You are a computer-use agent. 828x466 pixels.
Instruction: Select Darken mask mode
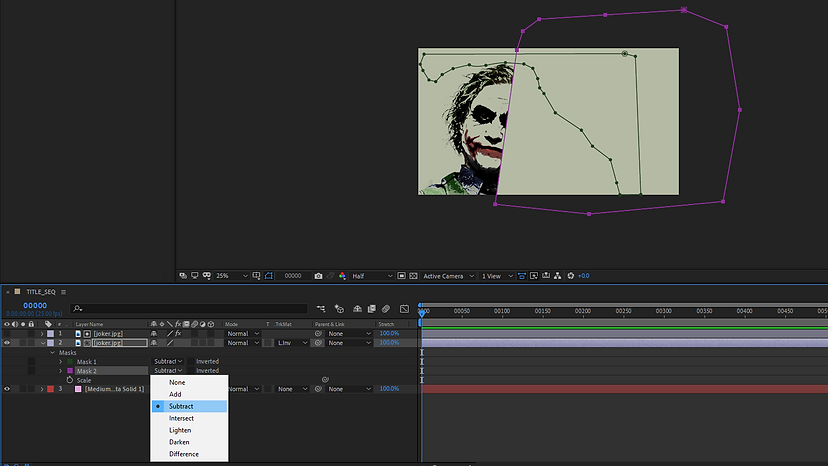point(189,442)
